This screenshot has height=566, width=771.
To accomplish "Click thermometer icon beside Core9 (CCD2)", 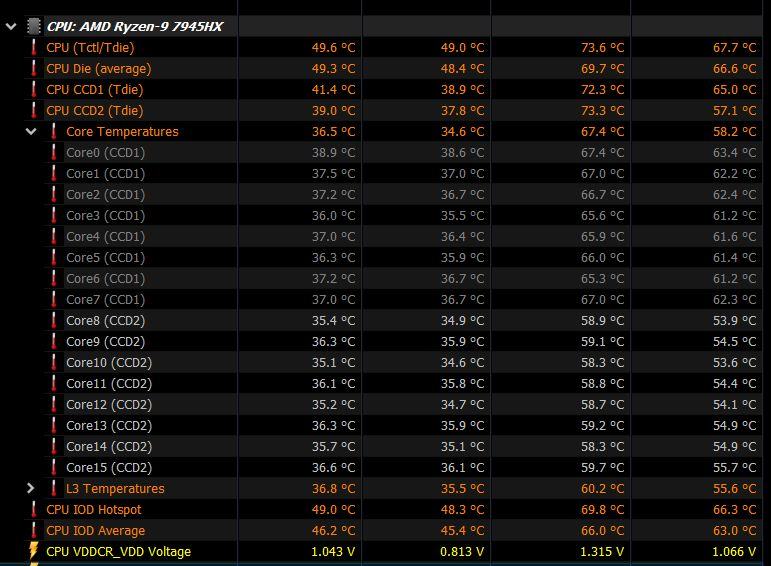I will pyautogui.click(x=54, y=341).
